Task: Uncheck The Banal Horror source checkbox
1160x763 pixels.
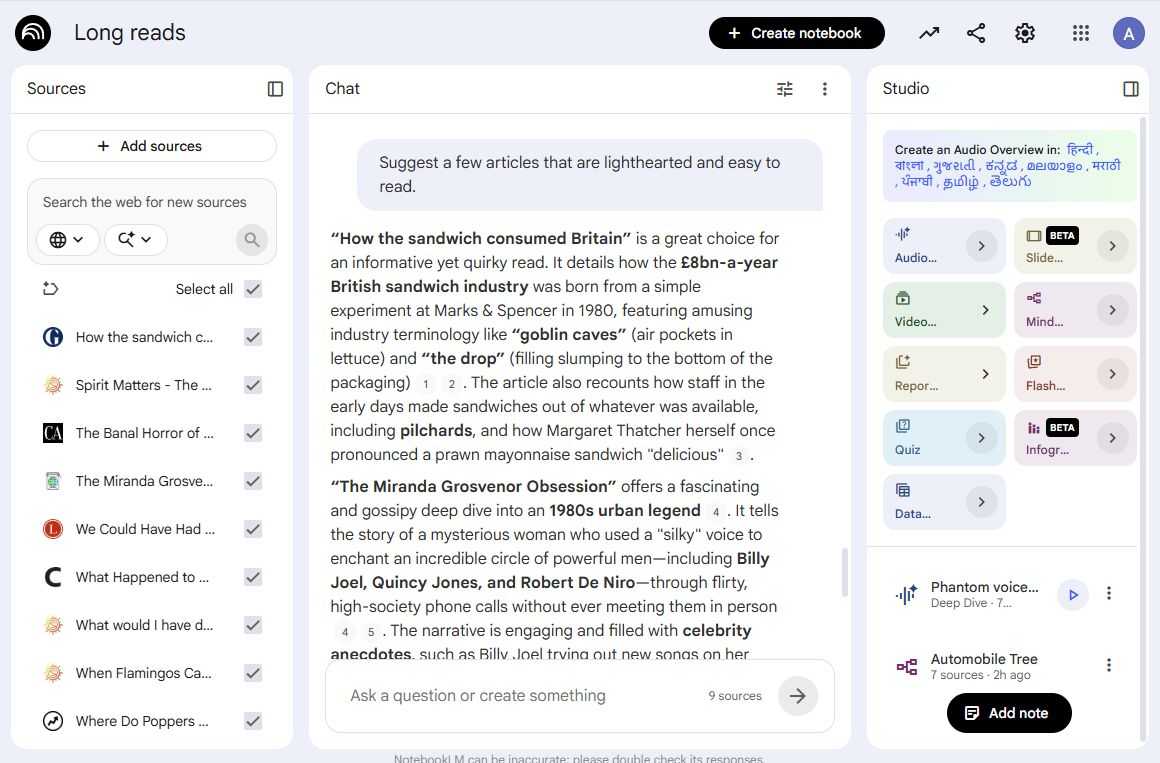Action: (x=253, y=433)
